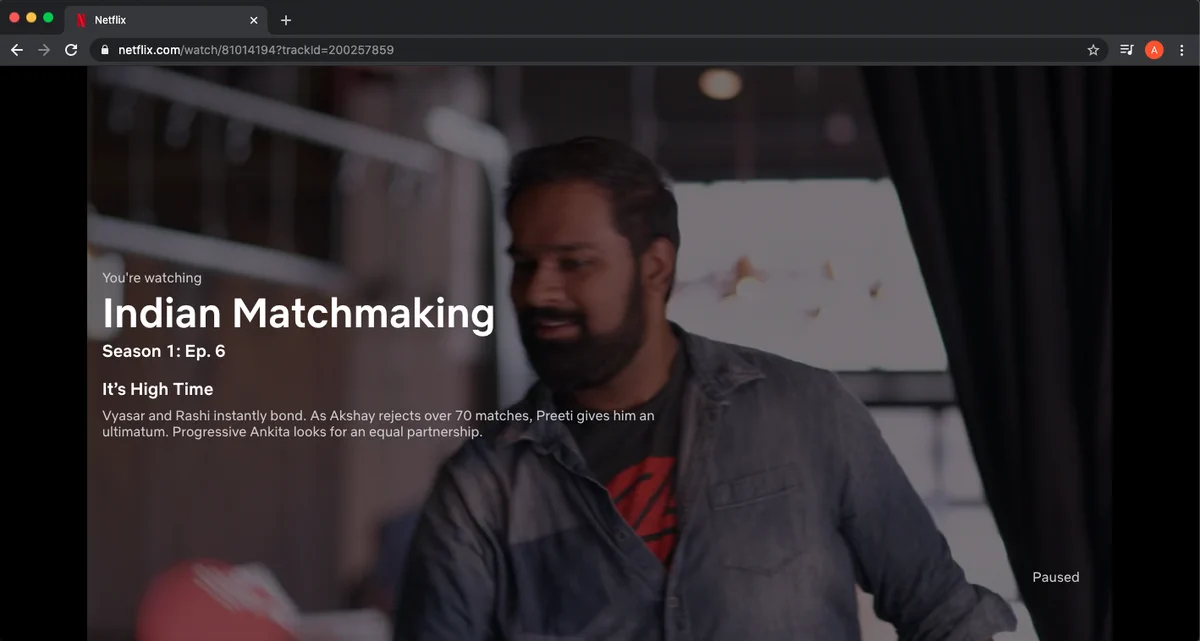Close the window with the red button
1200x641 pixels.
[x=14, y=18]
